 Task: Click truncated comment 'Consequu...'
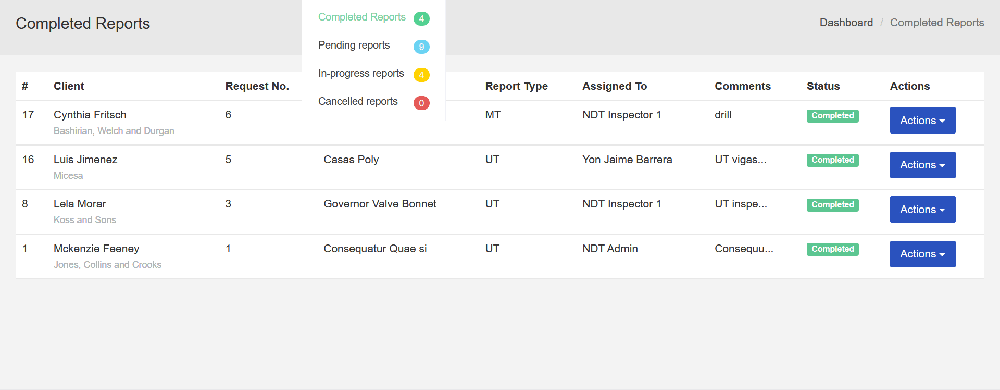[x=744, y=249]
